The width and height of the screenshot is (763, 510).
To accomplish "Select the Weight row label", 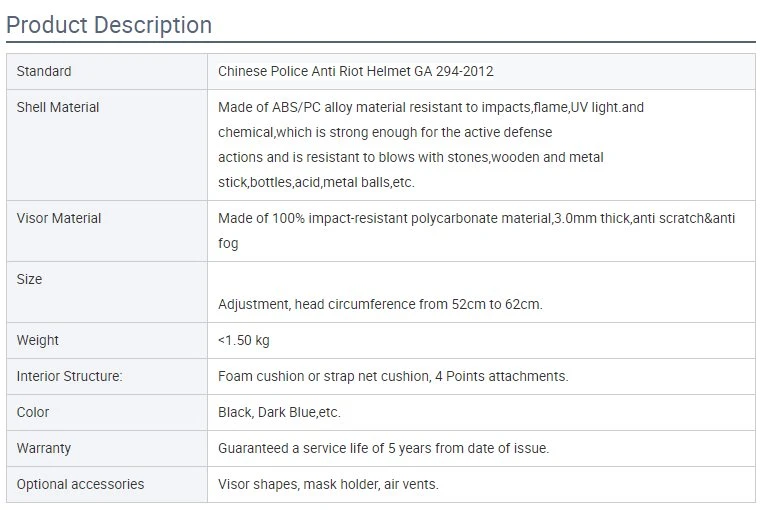I will pos(37,340).
